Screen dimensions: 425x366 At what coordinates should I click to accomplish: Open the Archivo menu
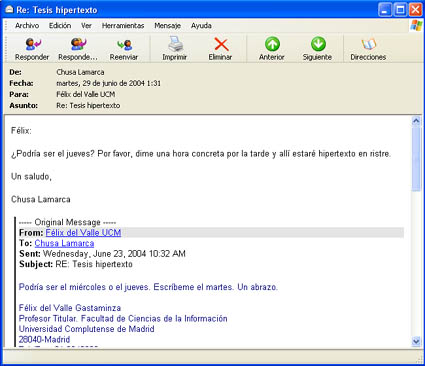pos(27,26)
